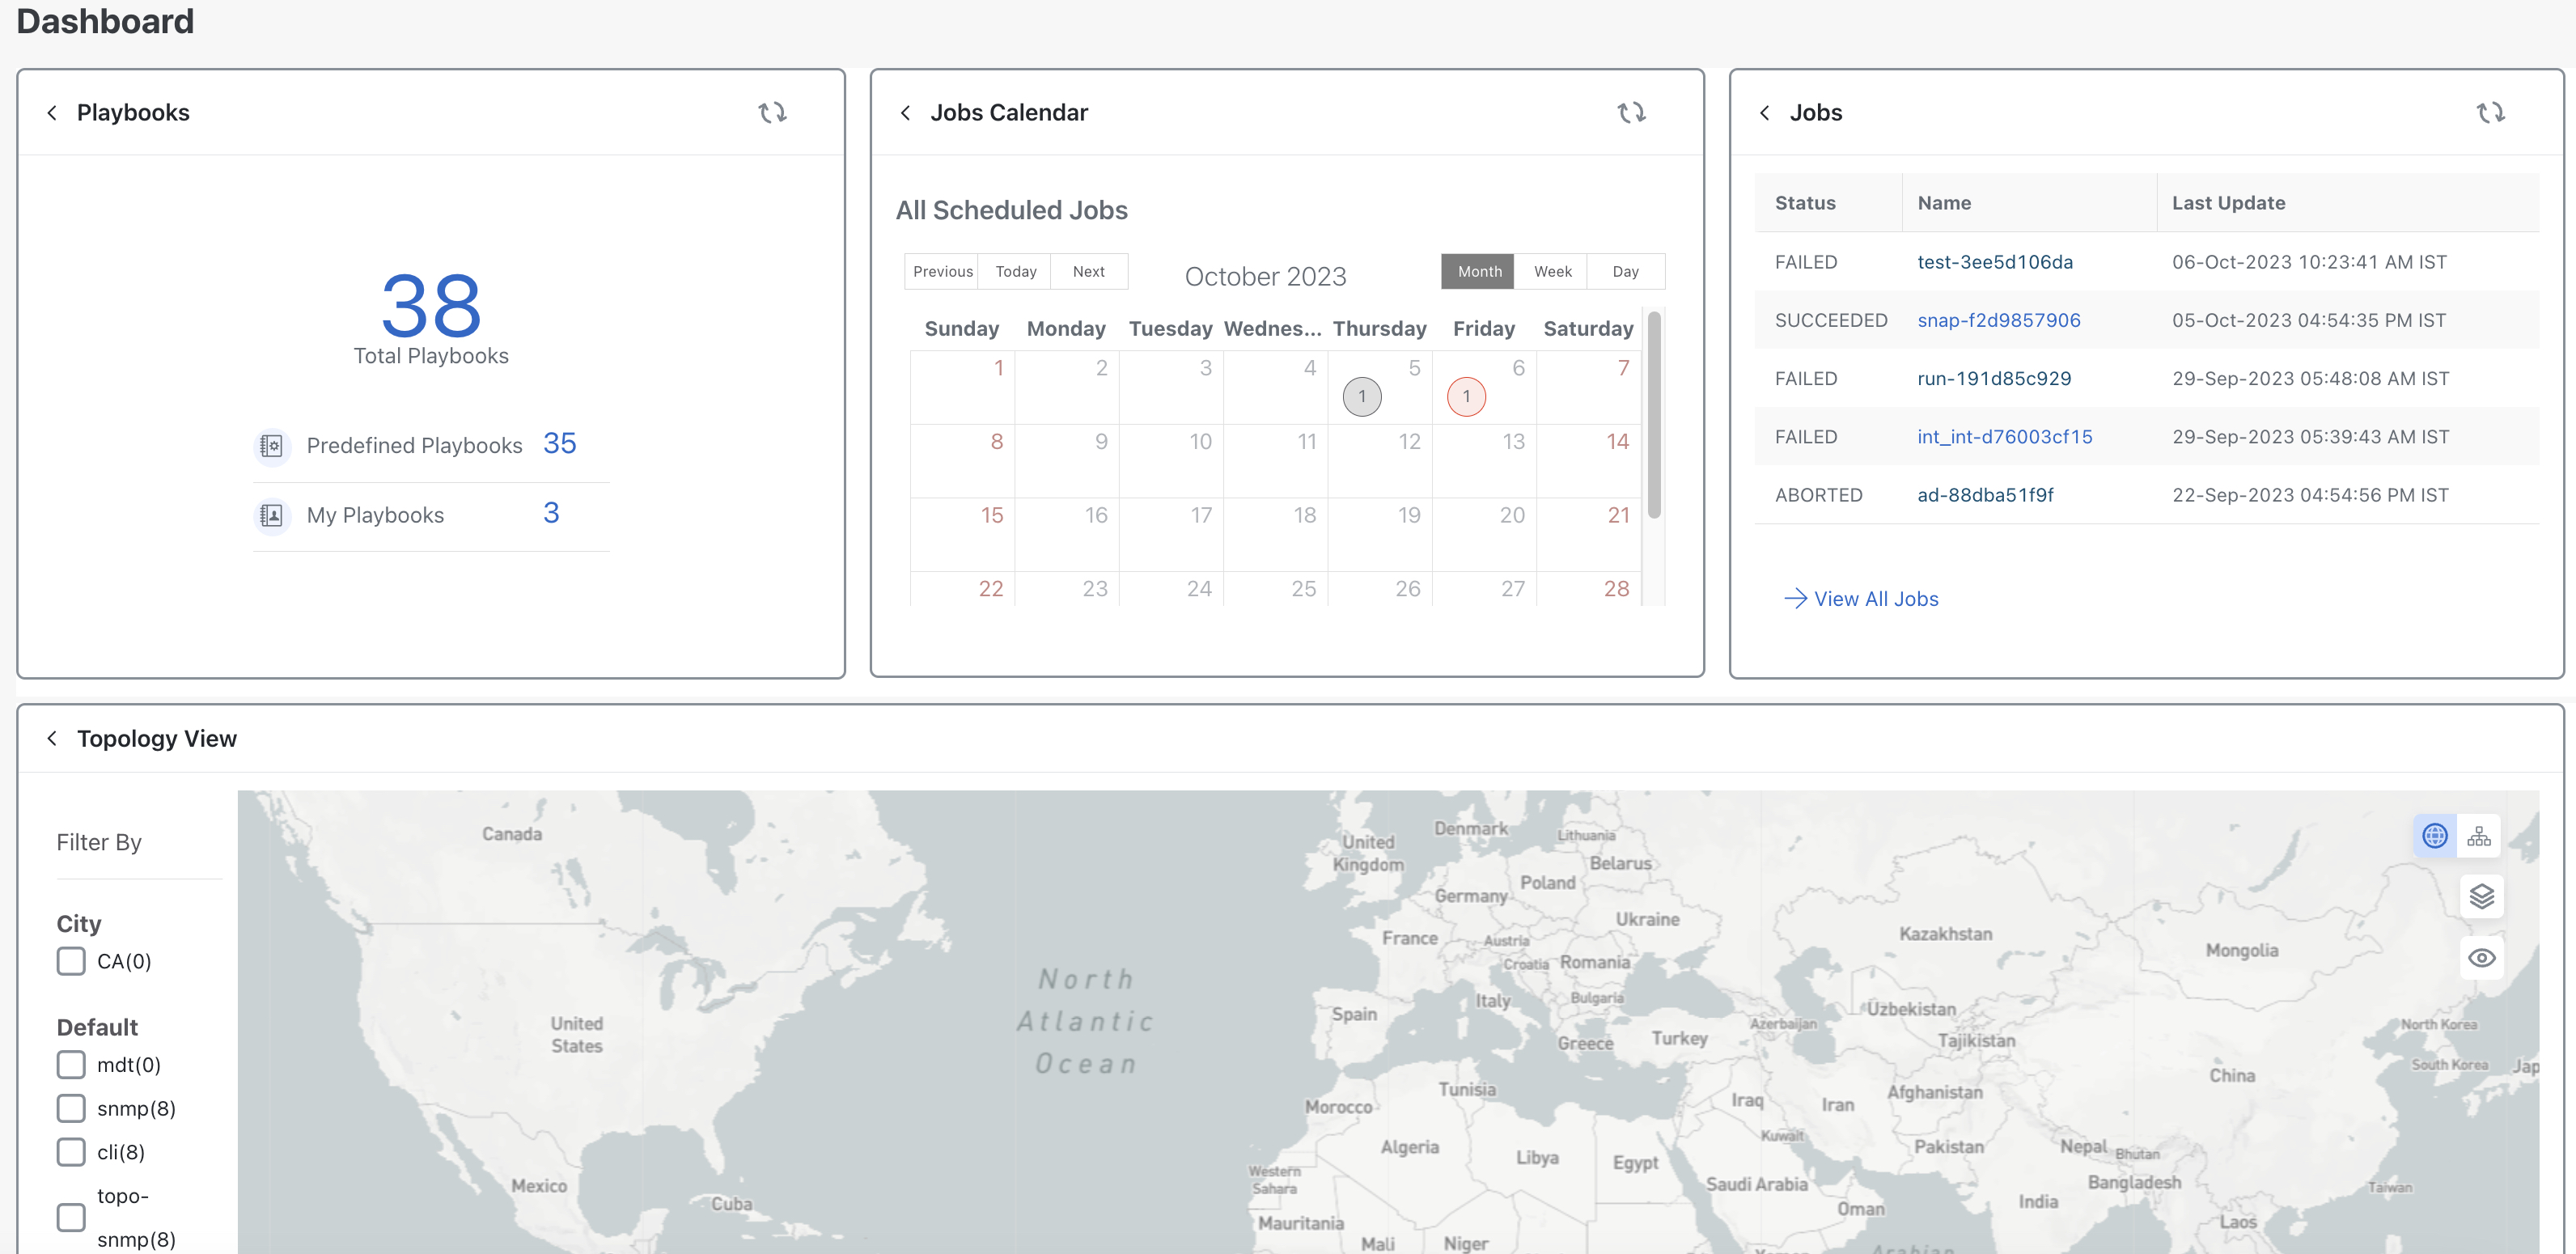Click the node diagram icon in Topology
Image resolution: width=2576 pixels, height=1254 pixels.
coord(2481,837)
